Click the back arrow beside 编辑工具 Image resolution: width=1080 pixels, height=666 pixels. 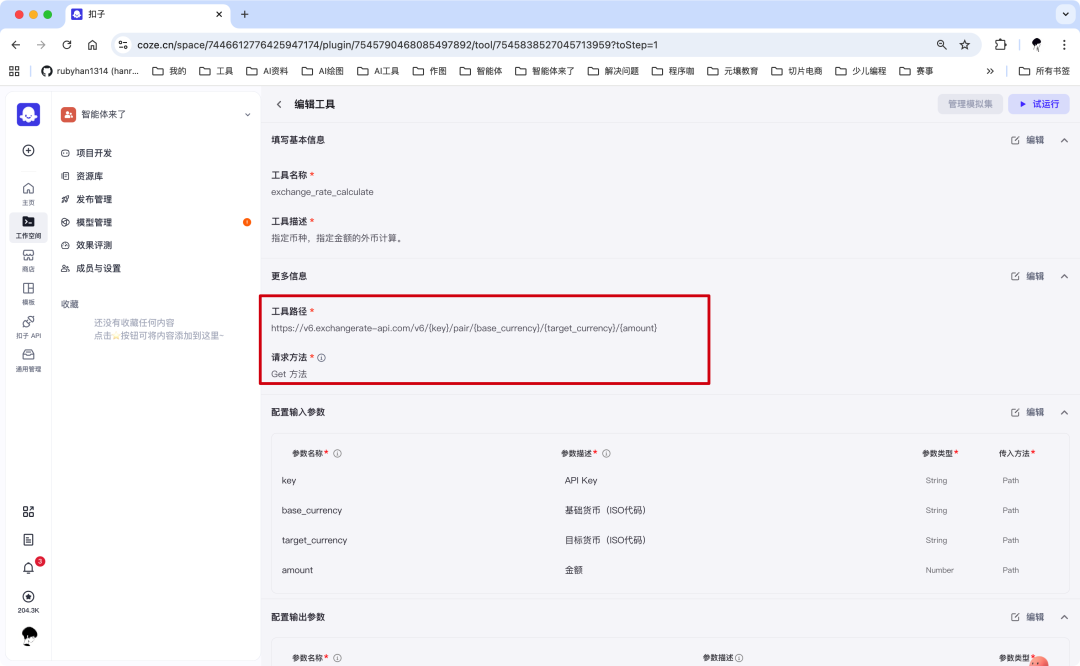(279, 104)
